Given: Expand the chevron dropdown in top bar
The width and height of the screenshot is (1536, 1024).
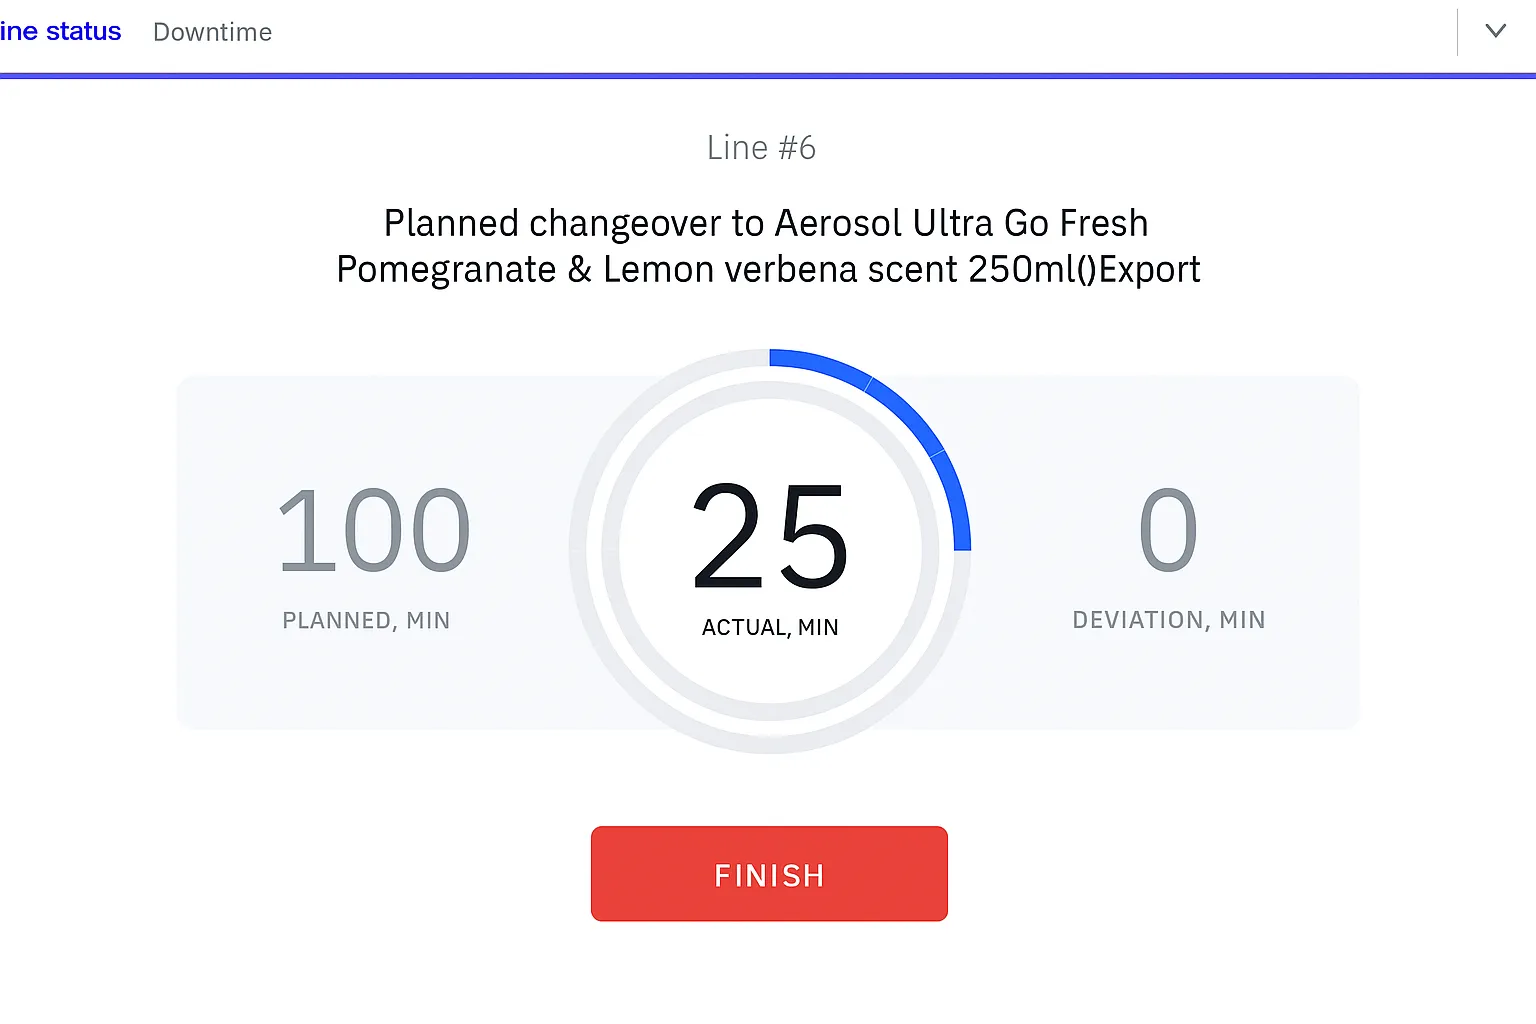Looking at the screenshot, I should click(x=1495, y=31).
